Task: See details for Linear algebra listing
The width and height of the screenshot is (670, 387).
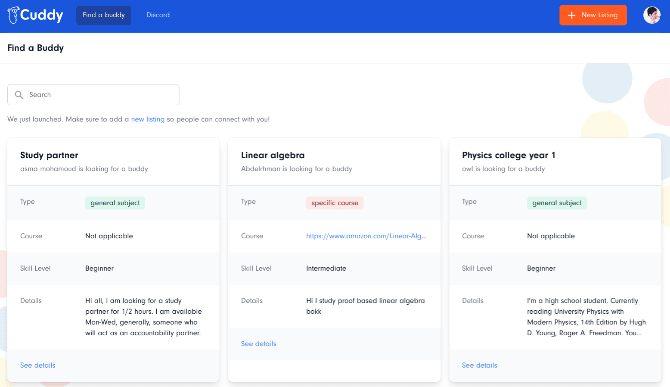Action: (x=259, y=343)
